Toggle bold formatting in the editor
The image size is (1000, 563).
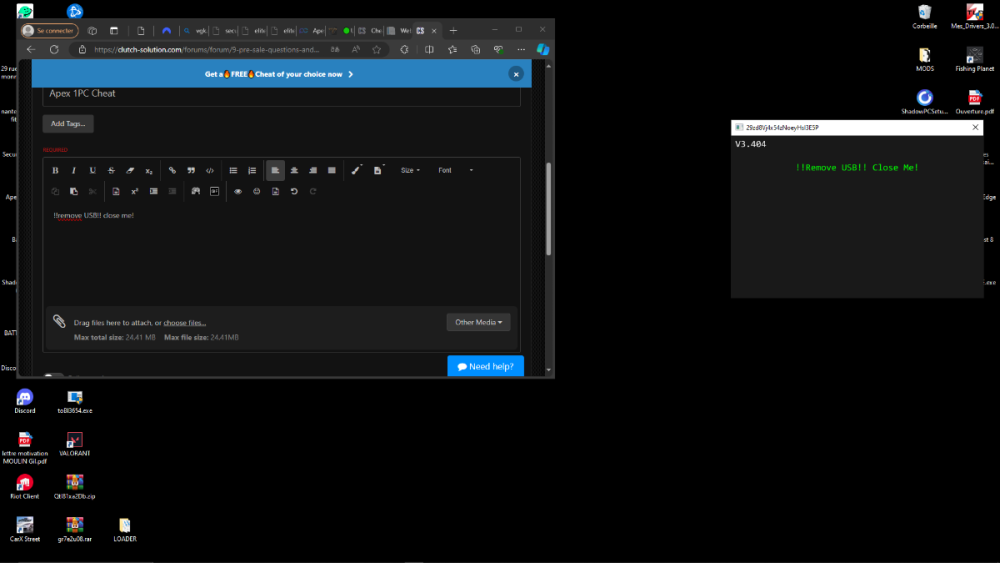(55, 171)
